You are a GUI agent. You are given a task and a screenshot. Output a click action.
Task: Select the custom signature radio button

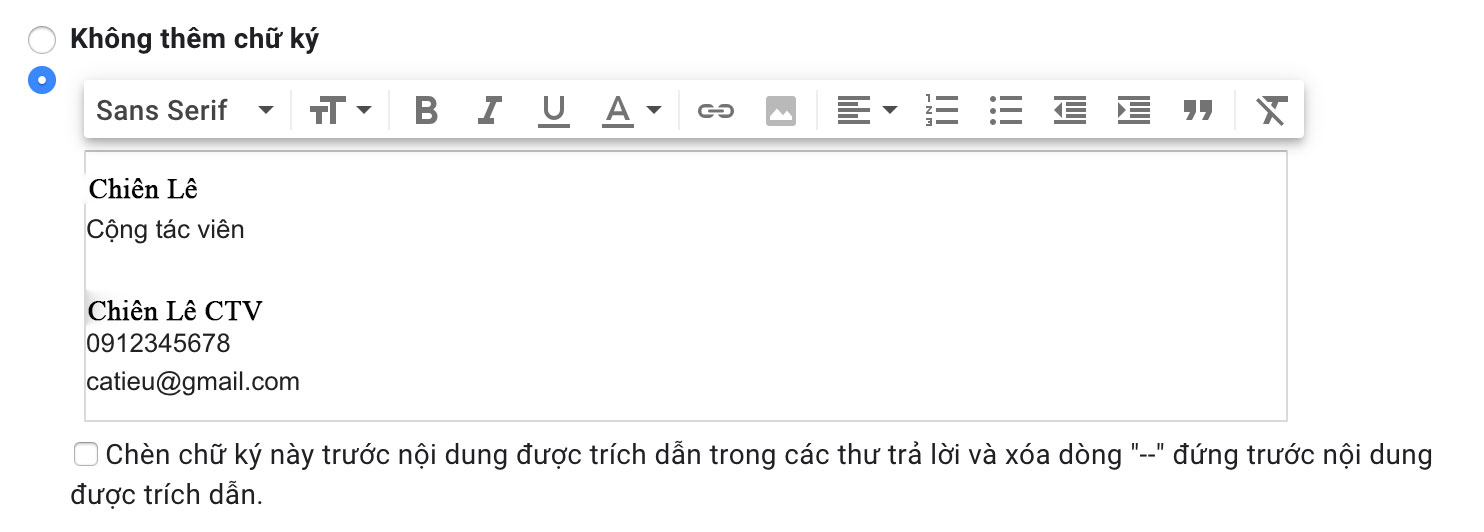(x=42, y=80)
